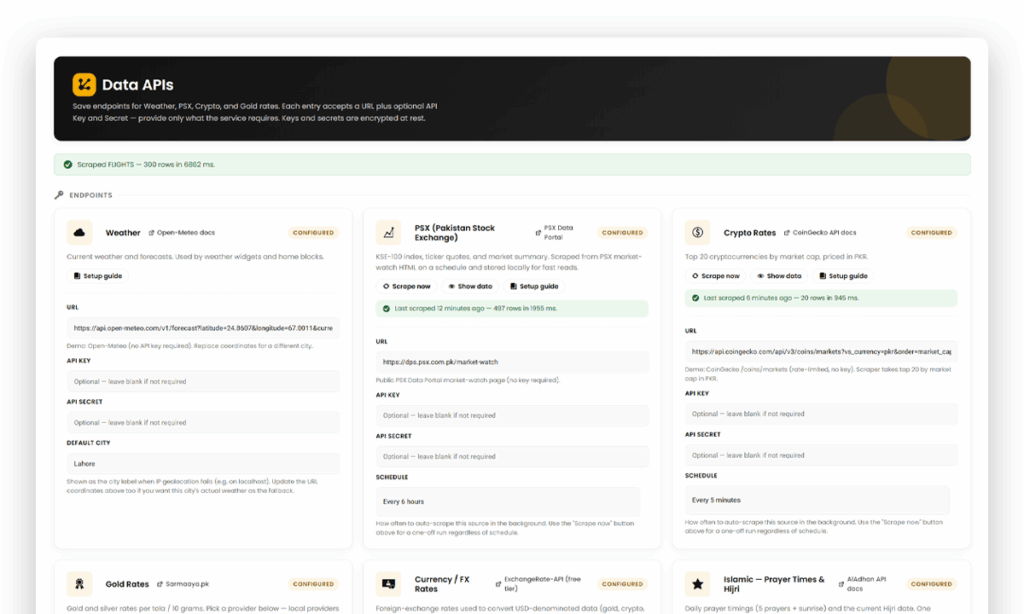Open the Crypto Rates Setup guide

pos(843,276)
